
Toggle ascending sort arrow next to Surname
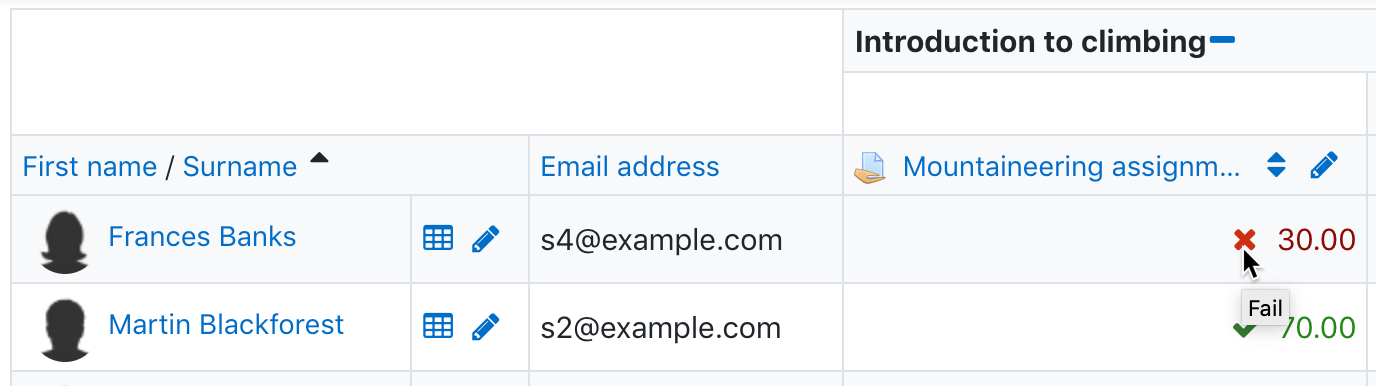(319, 158)
